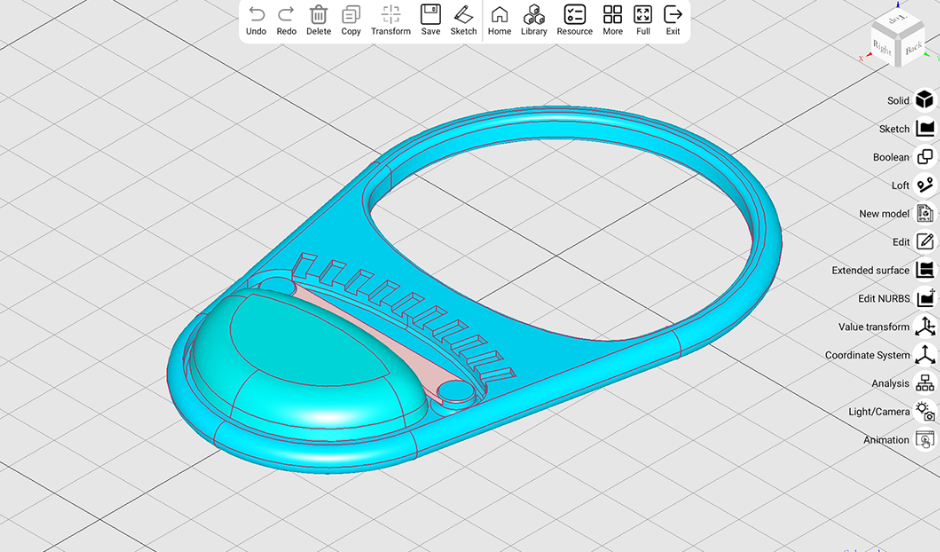Click the Right face of the view cube
940x552 pixels.
click(883, 47)
